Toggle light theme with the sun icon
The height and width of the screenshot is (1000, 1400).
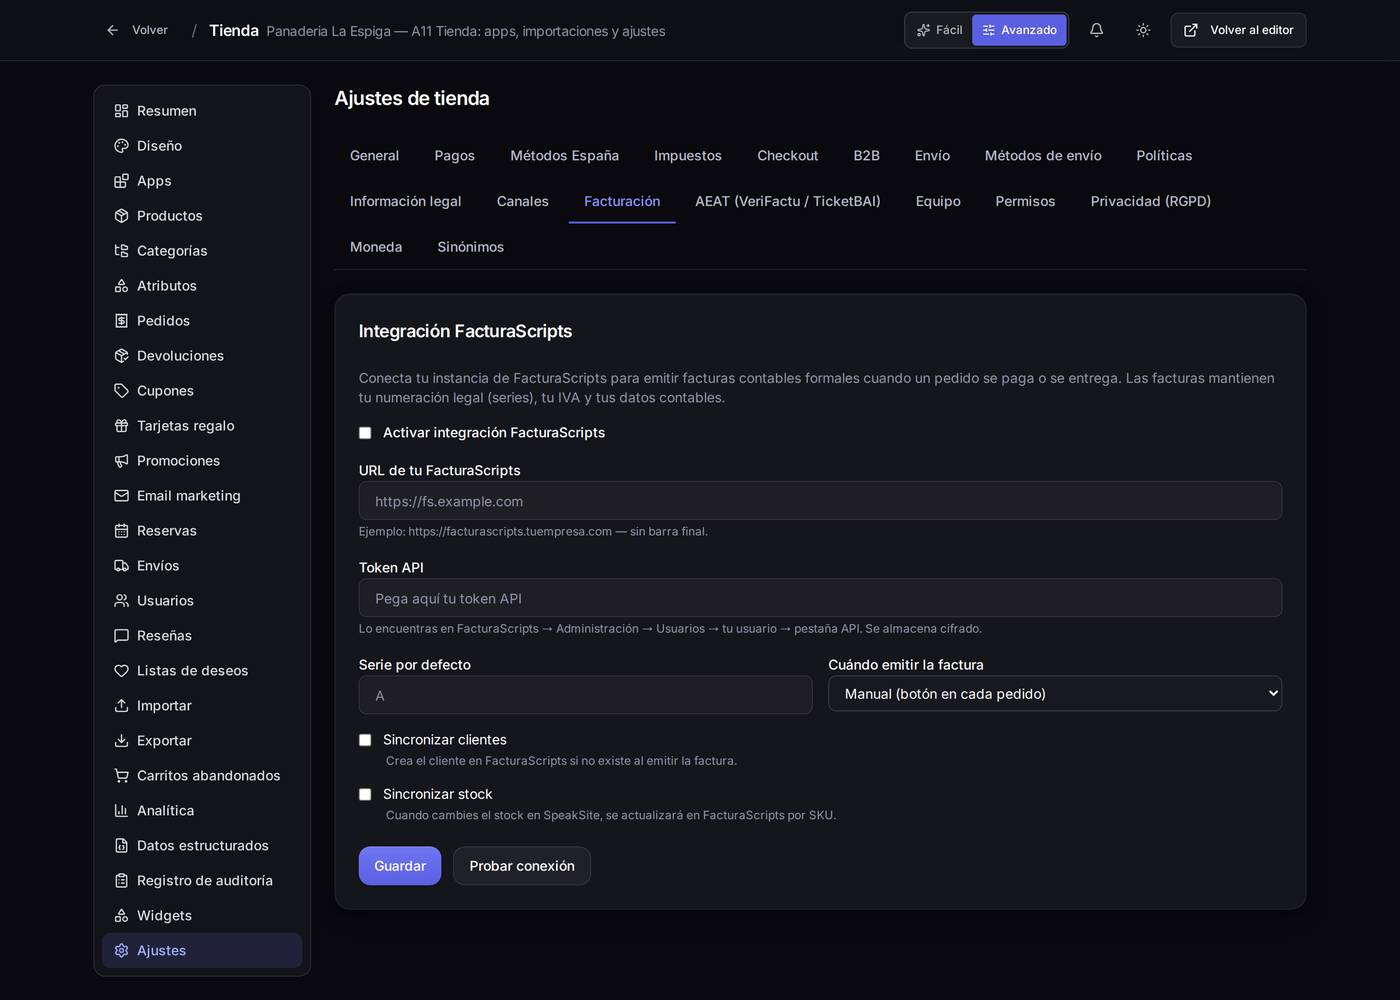[1143, 30]
